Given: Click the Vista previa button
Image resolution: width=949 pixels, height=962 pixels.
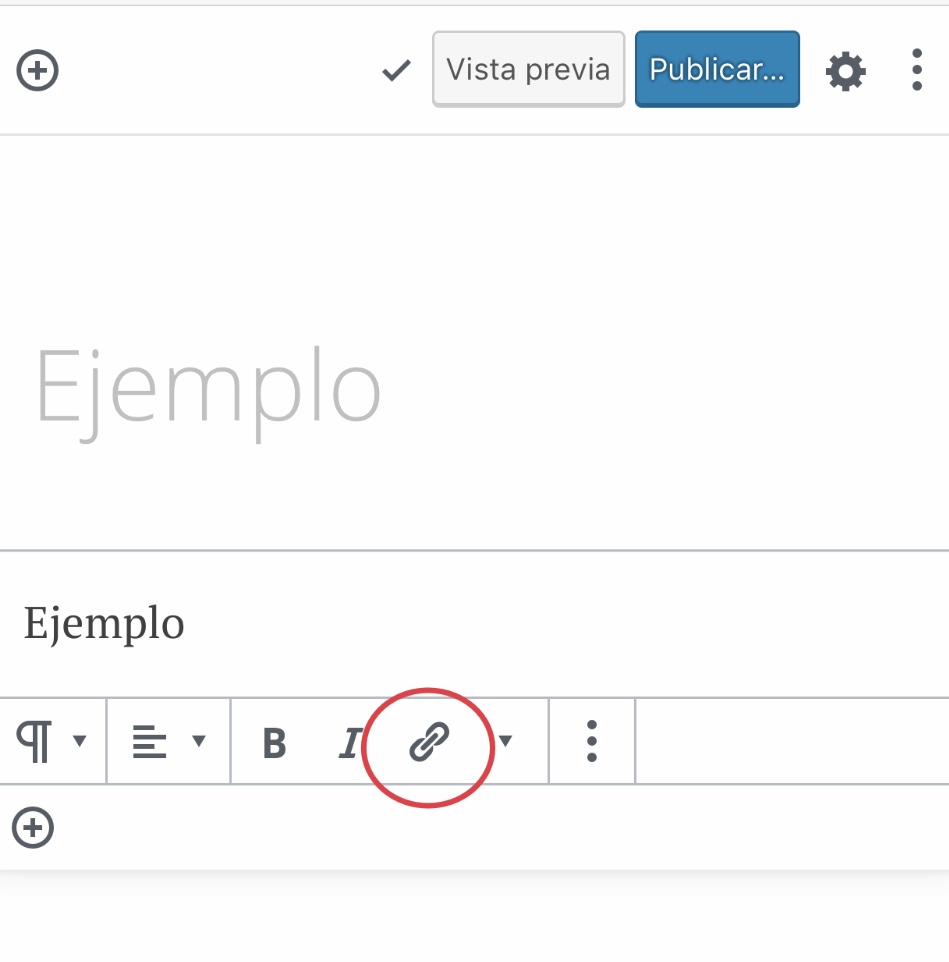Looking at the screenshot, I should (x=528, y=69).
